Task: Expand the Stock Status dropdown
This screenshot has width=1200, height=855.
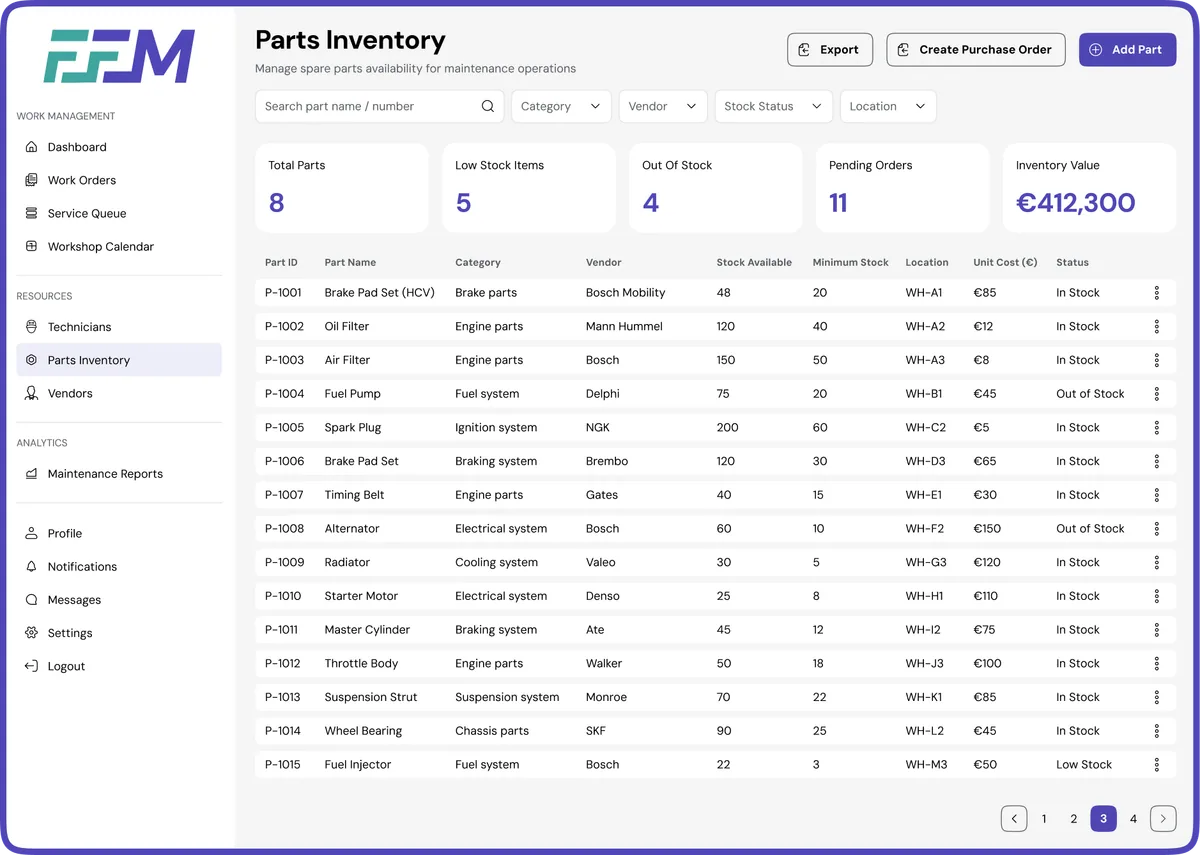Action: 773,105
